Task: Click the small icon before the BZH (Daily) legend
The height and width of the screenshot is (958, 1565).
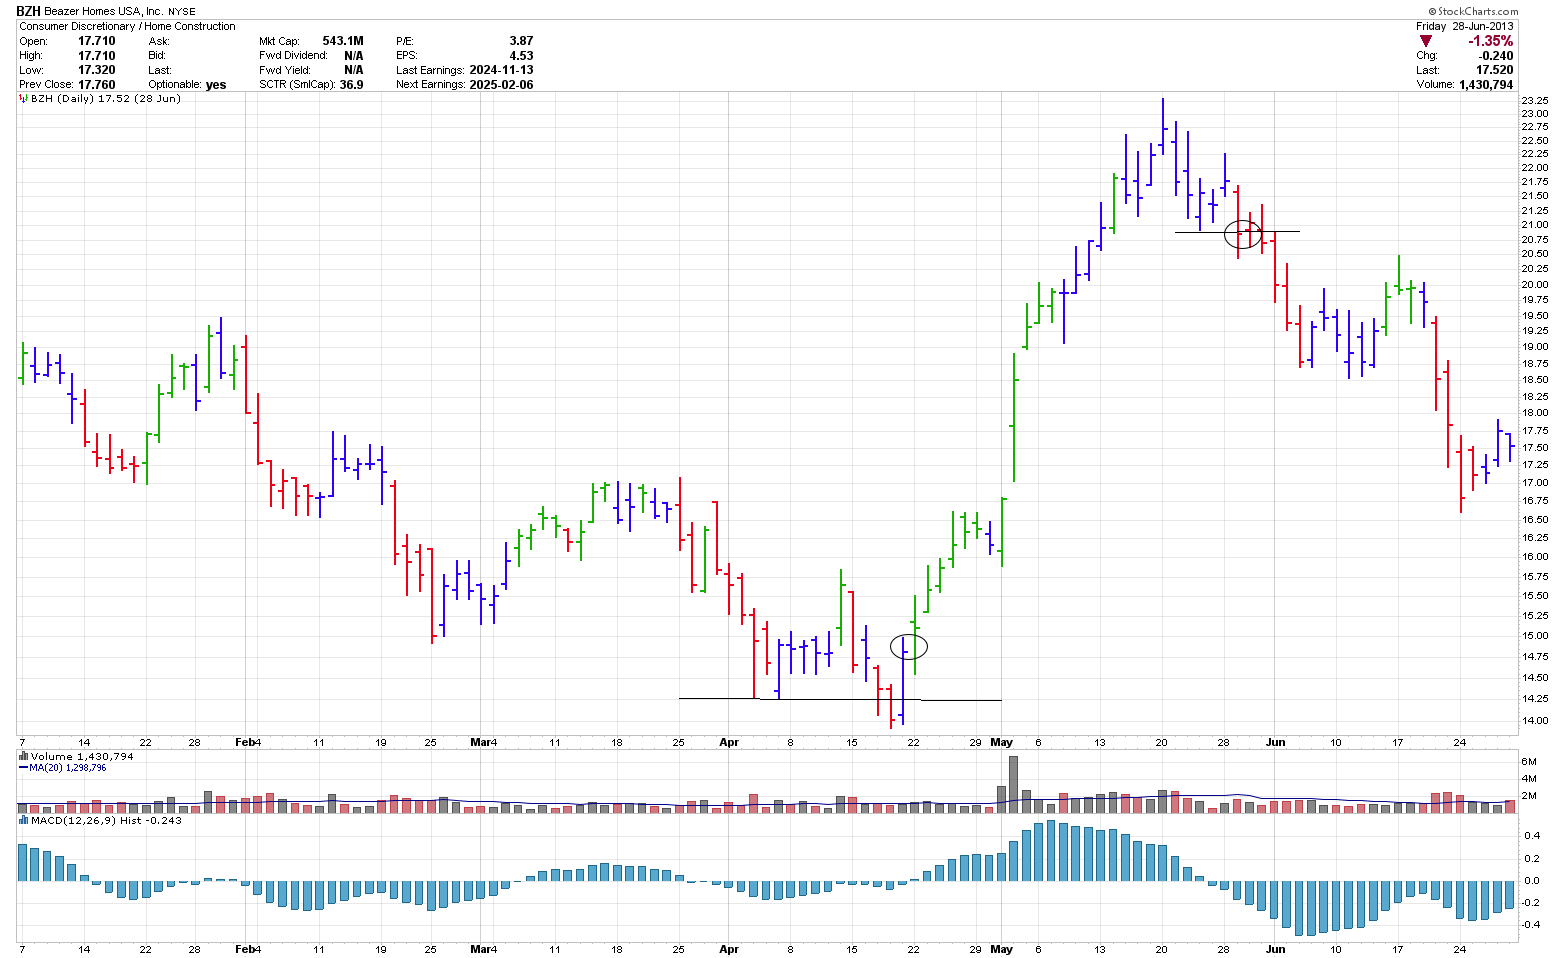Action: (x=24, y=99)
